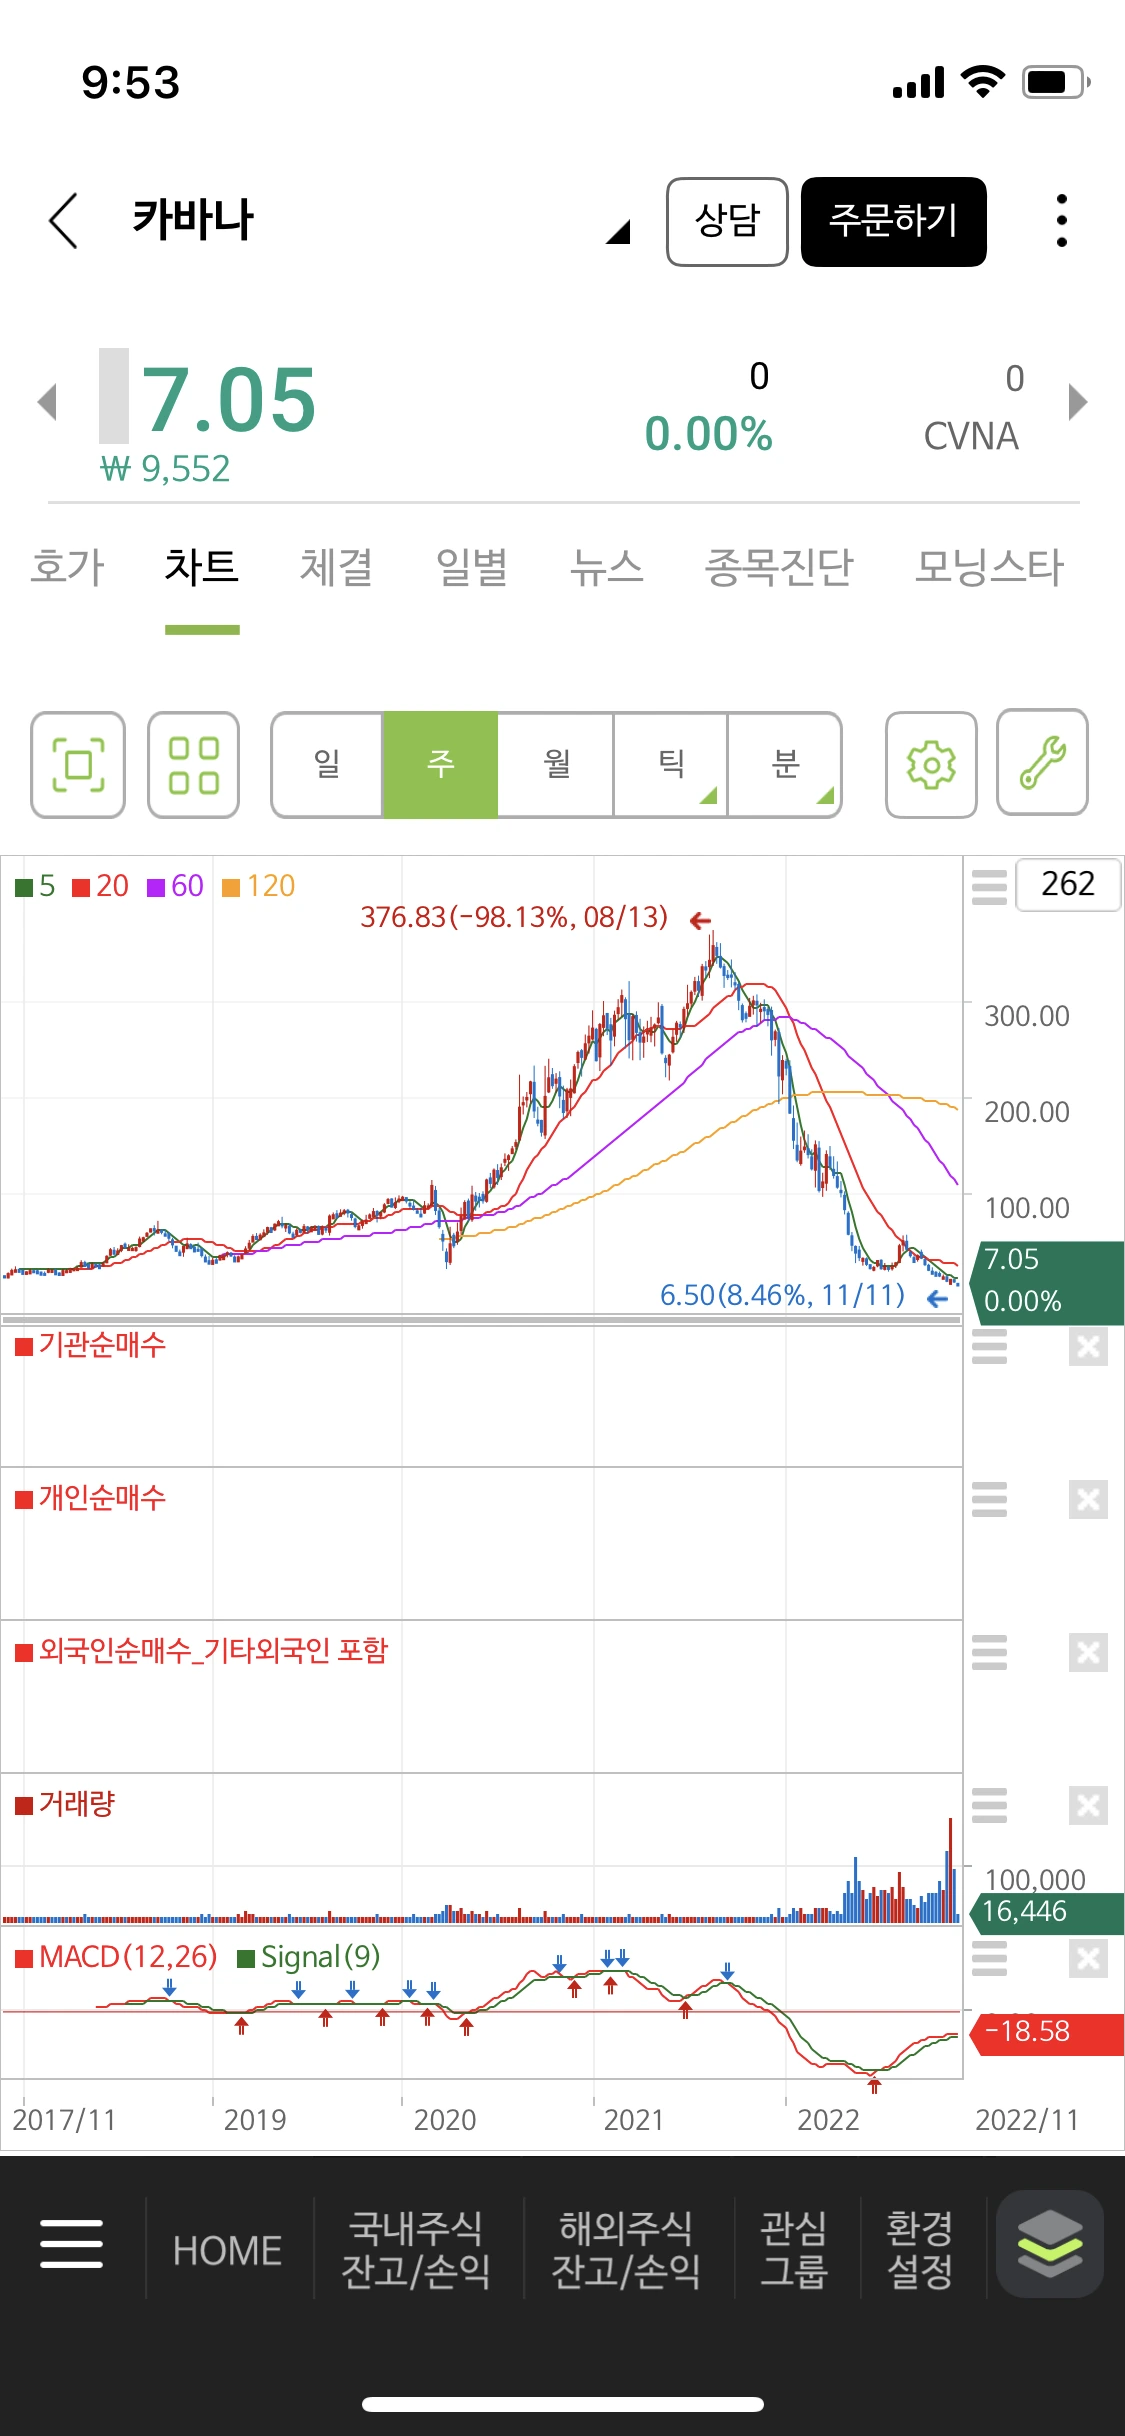Screen dimensions: 1125x2436
Task: Tap the stacked layers icon in bottom bar
Action: [1049, 2243]
